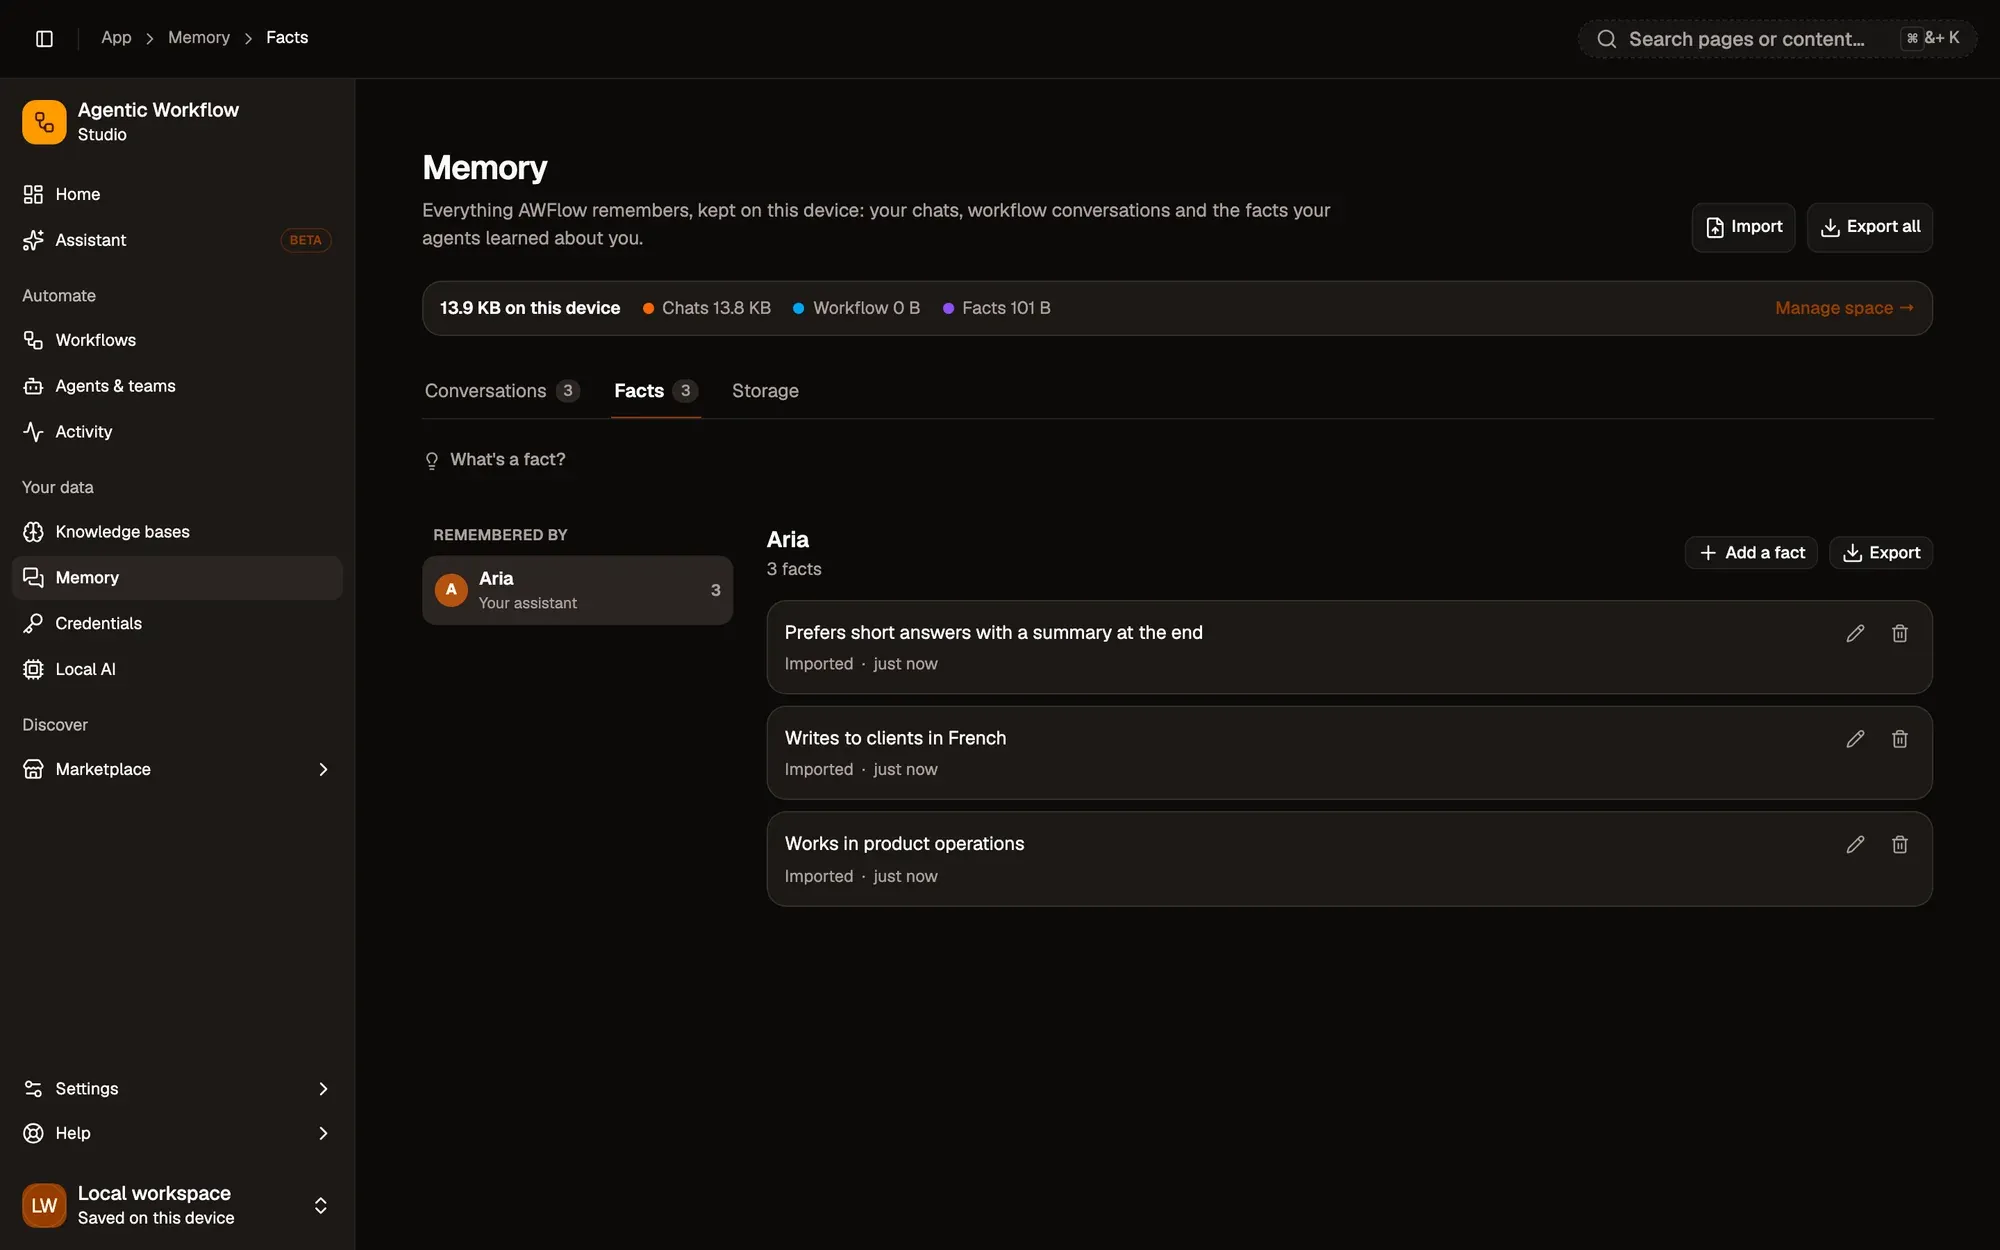Click Memory in the breadcrumb
This screenshot has width=2000, height=1250.
click(199, 38)
